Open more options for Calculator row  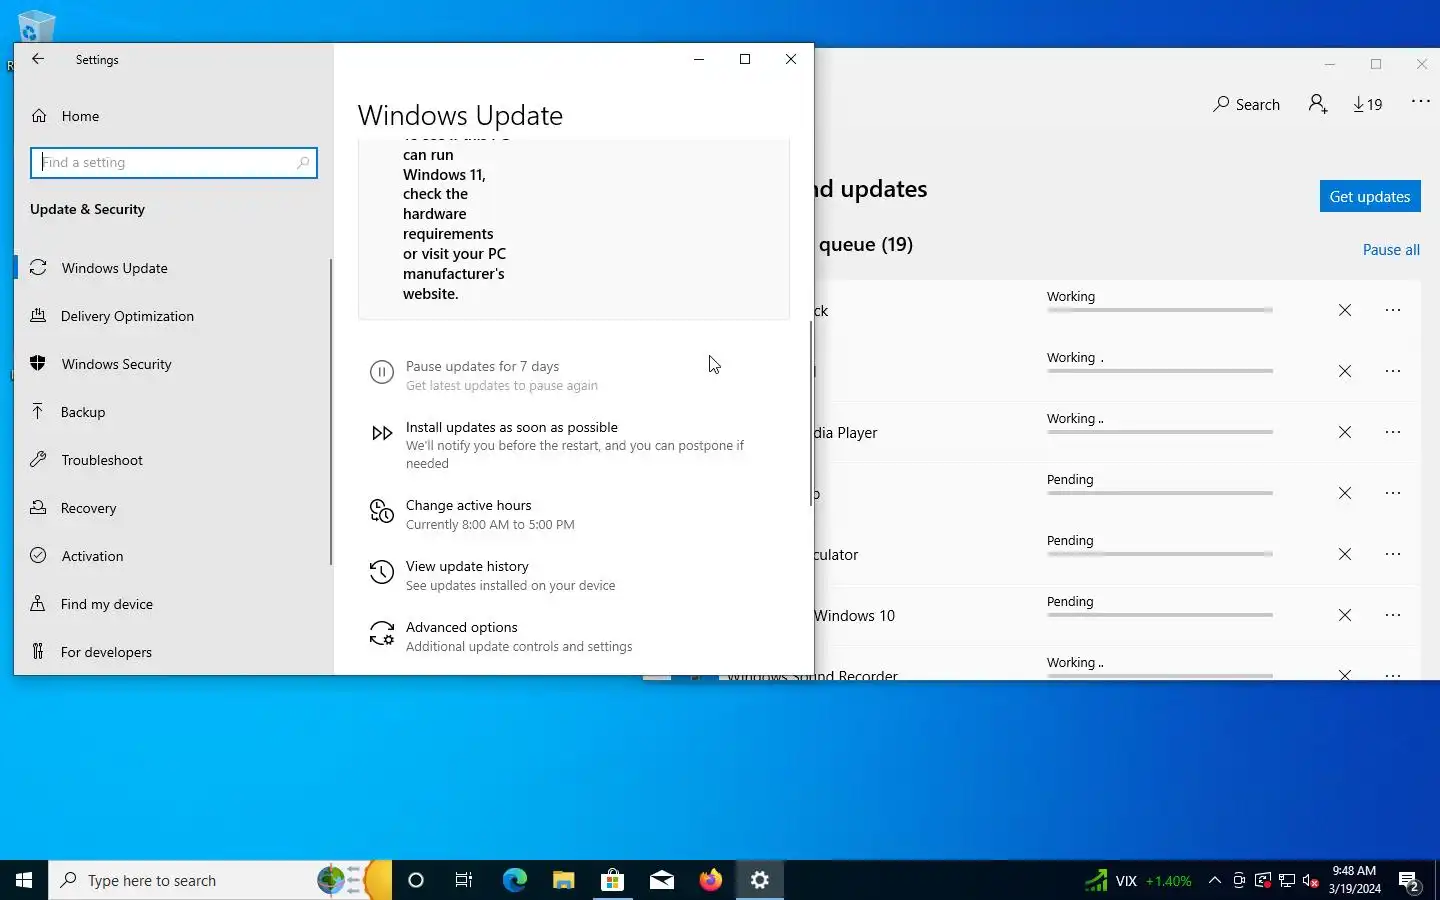tap(1393, 554)
